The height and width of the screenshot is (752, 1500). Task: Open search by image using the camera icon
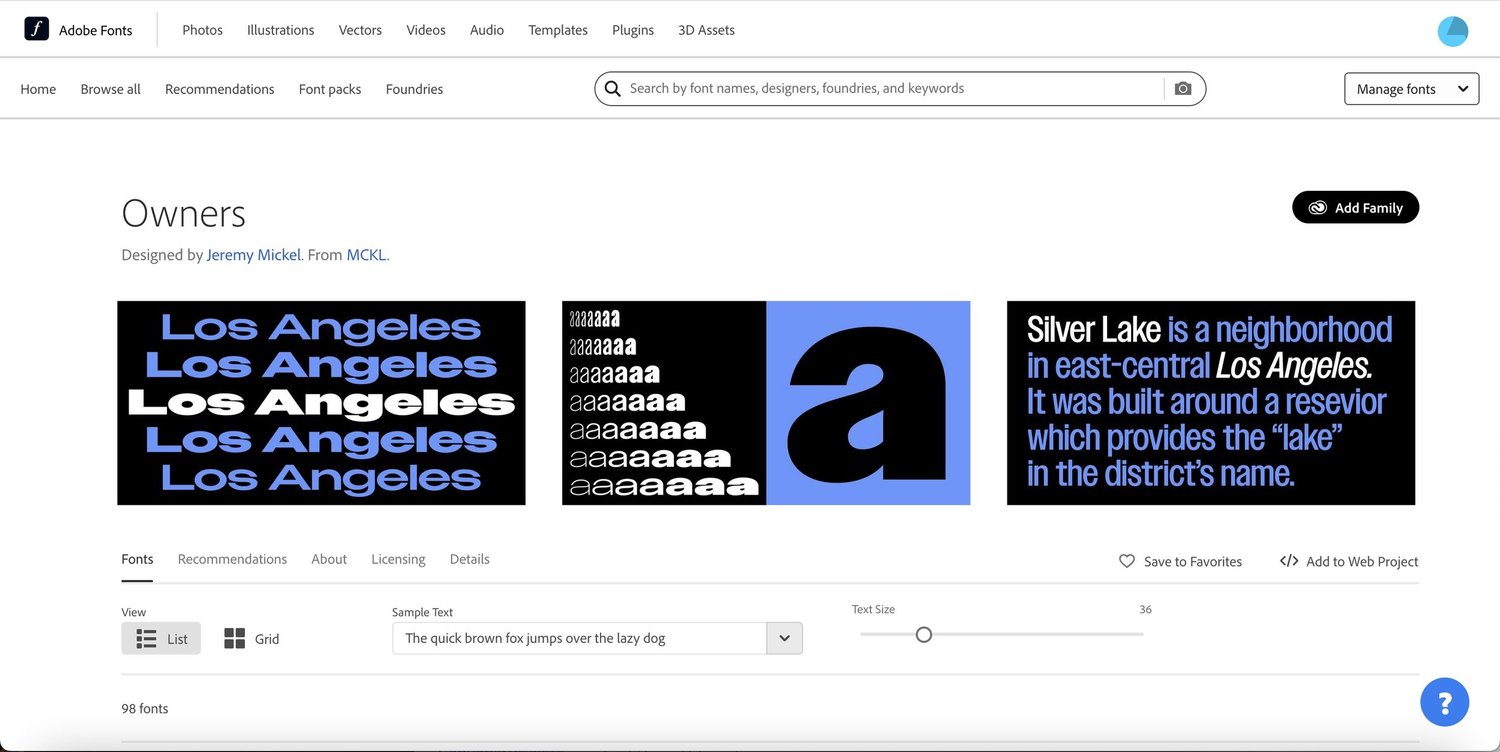pyautogui.click(x=1183, y=88)
